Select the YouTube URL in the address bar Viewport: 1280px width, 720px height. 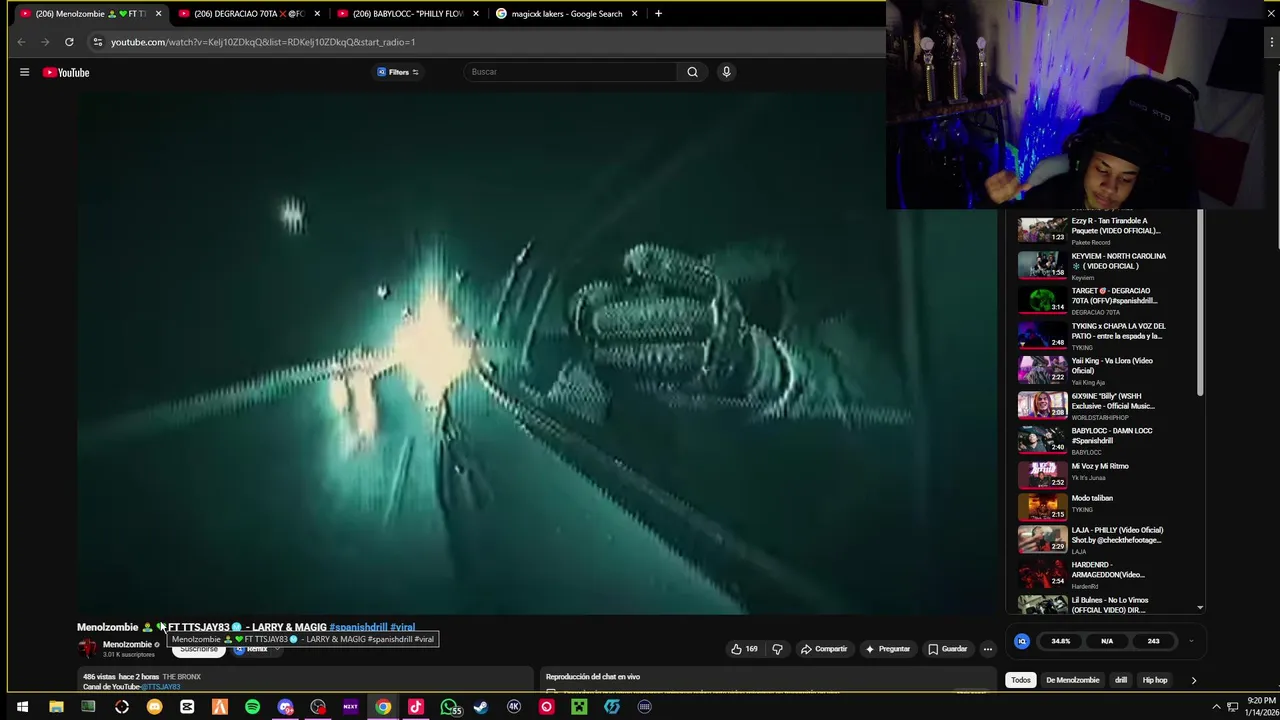(263, 42)
